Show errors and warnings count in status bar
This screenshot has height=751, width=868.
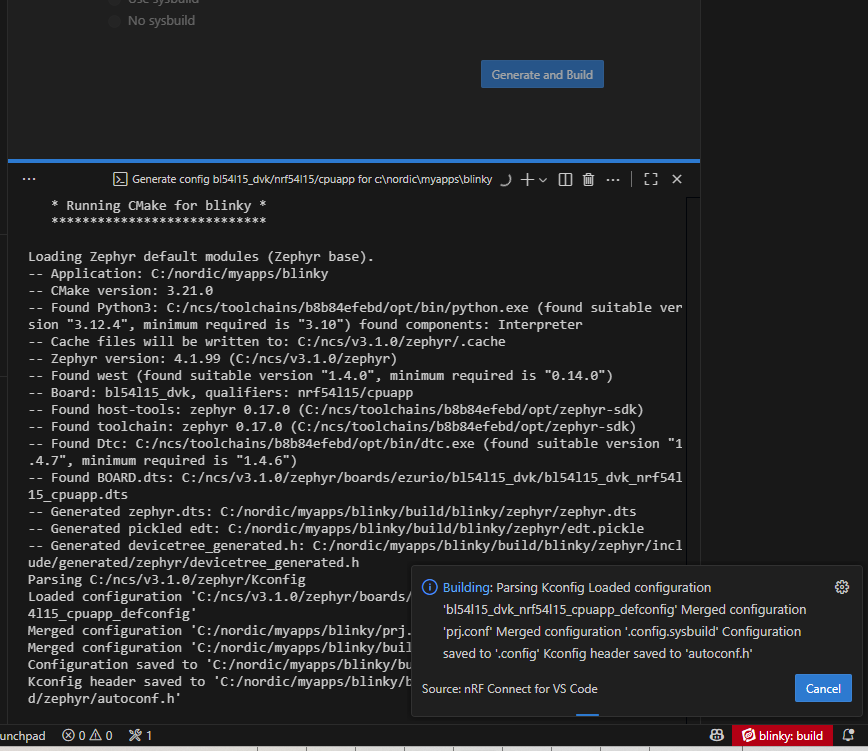pos(87,736)
